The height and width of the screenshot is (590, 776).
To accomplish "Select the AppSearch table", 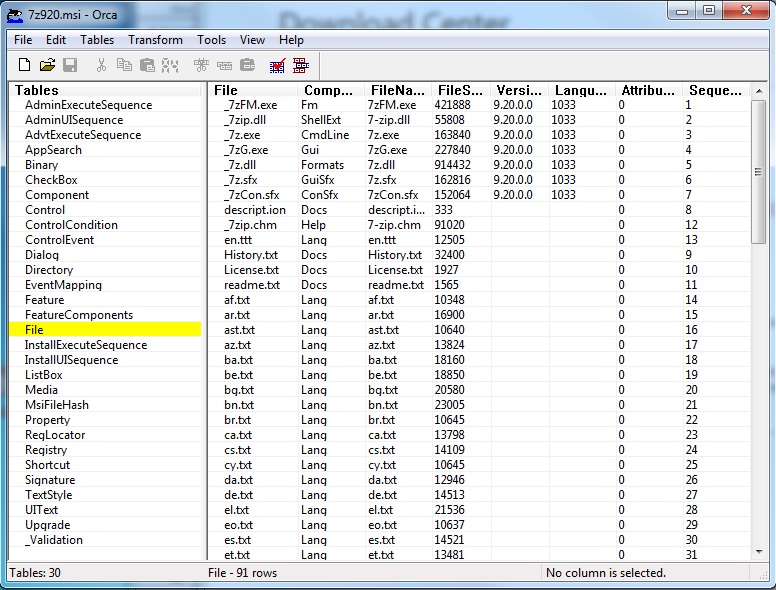I will [53, 149].
